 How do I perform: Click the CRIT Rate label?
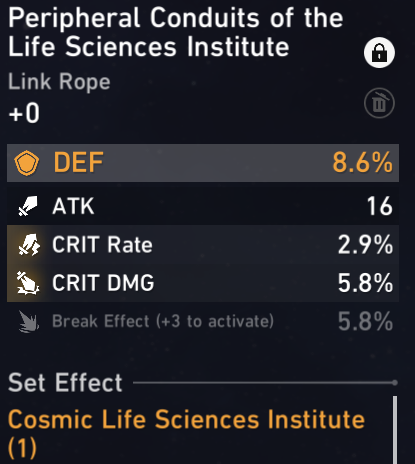point(102,245)
